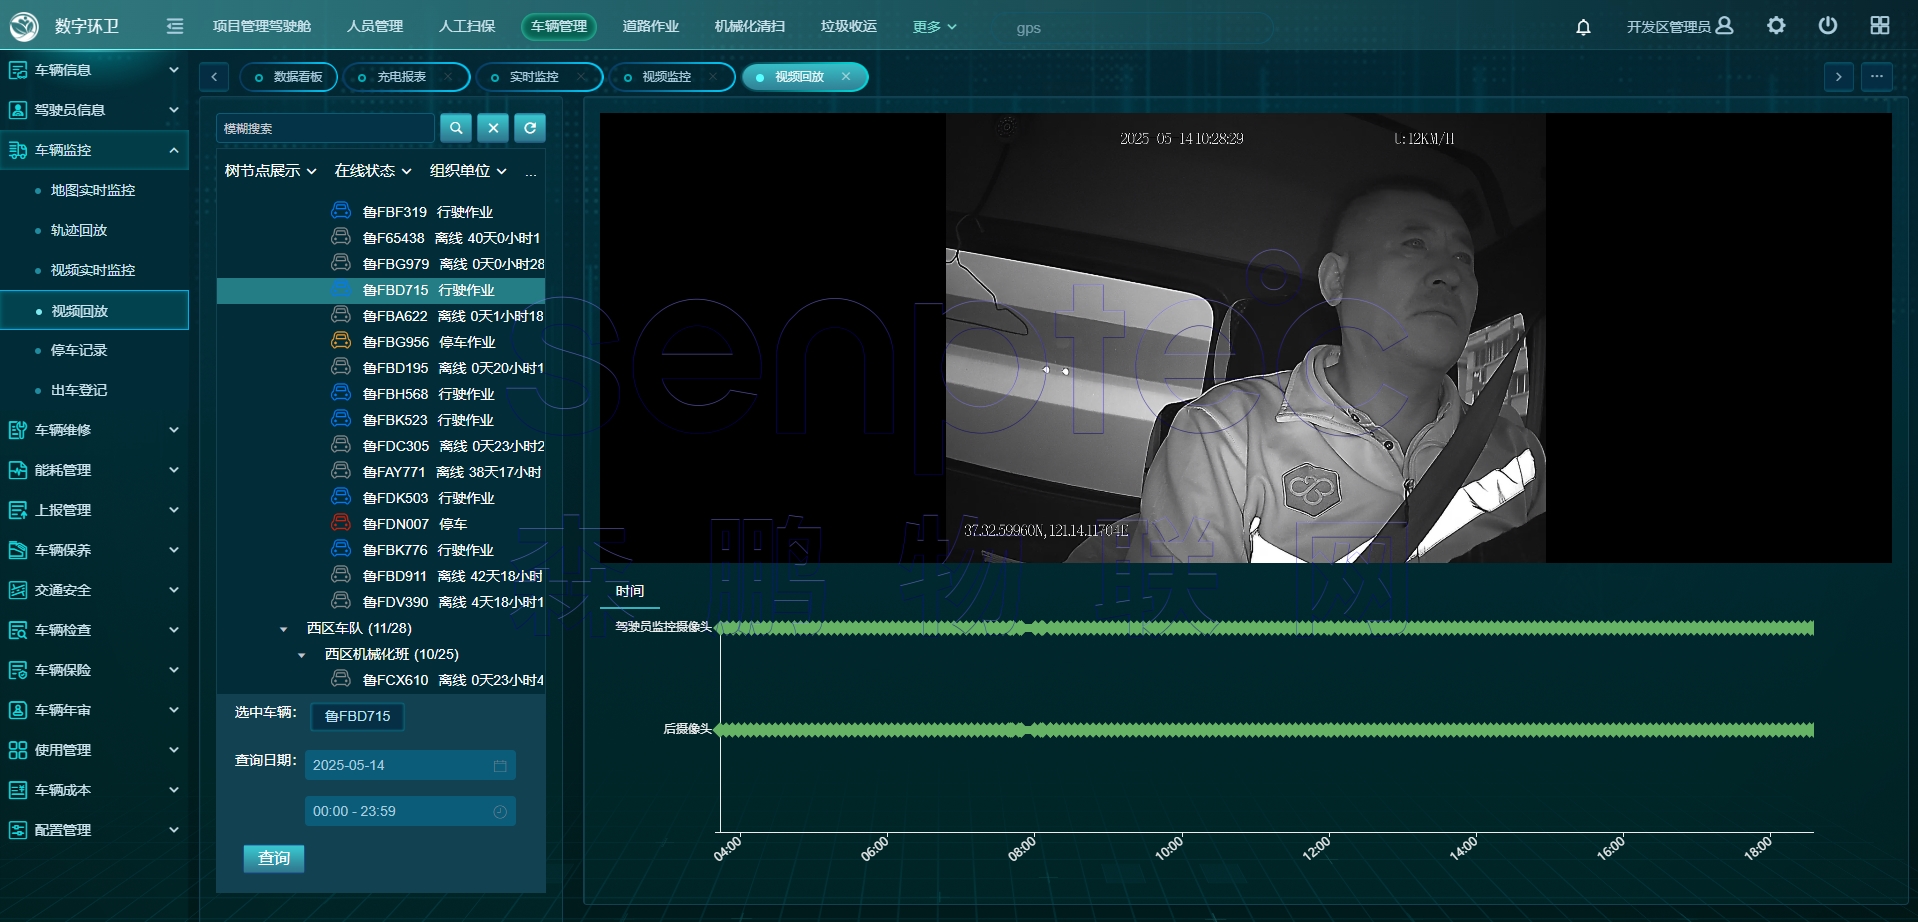Close the 视频回放 tab
This screenshot has height=922, width=1918.
846,76
